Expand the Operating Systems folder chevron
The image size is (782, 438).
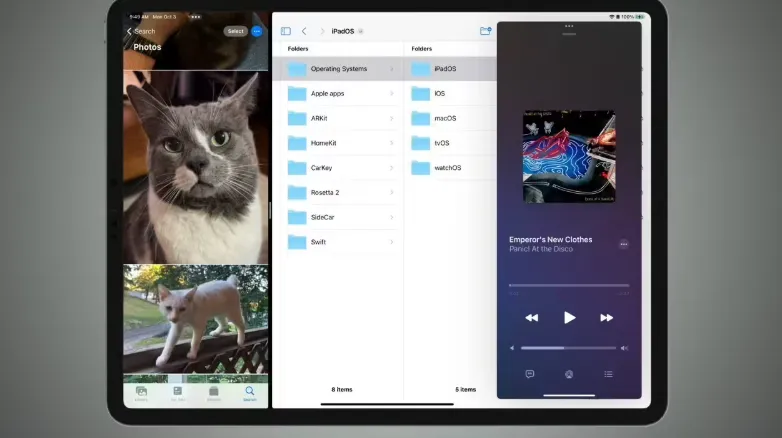coord(391,69)
